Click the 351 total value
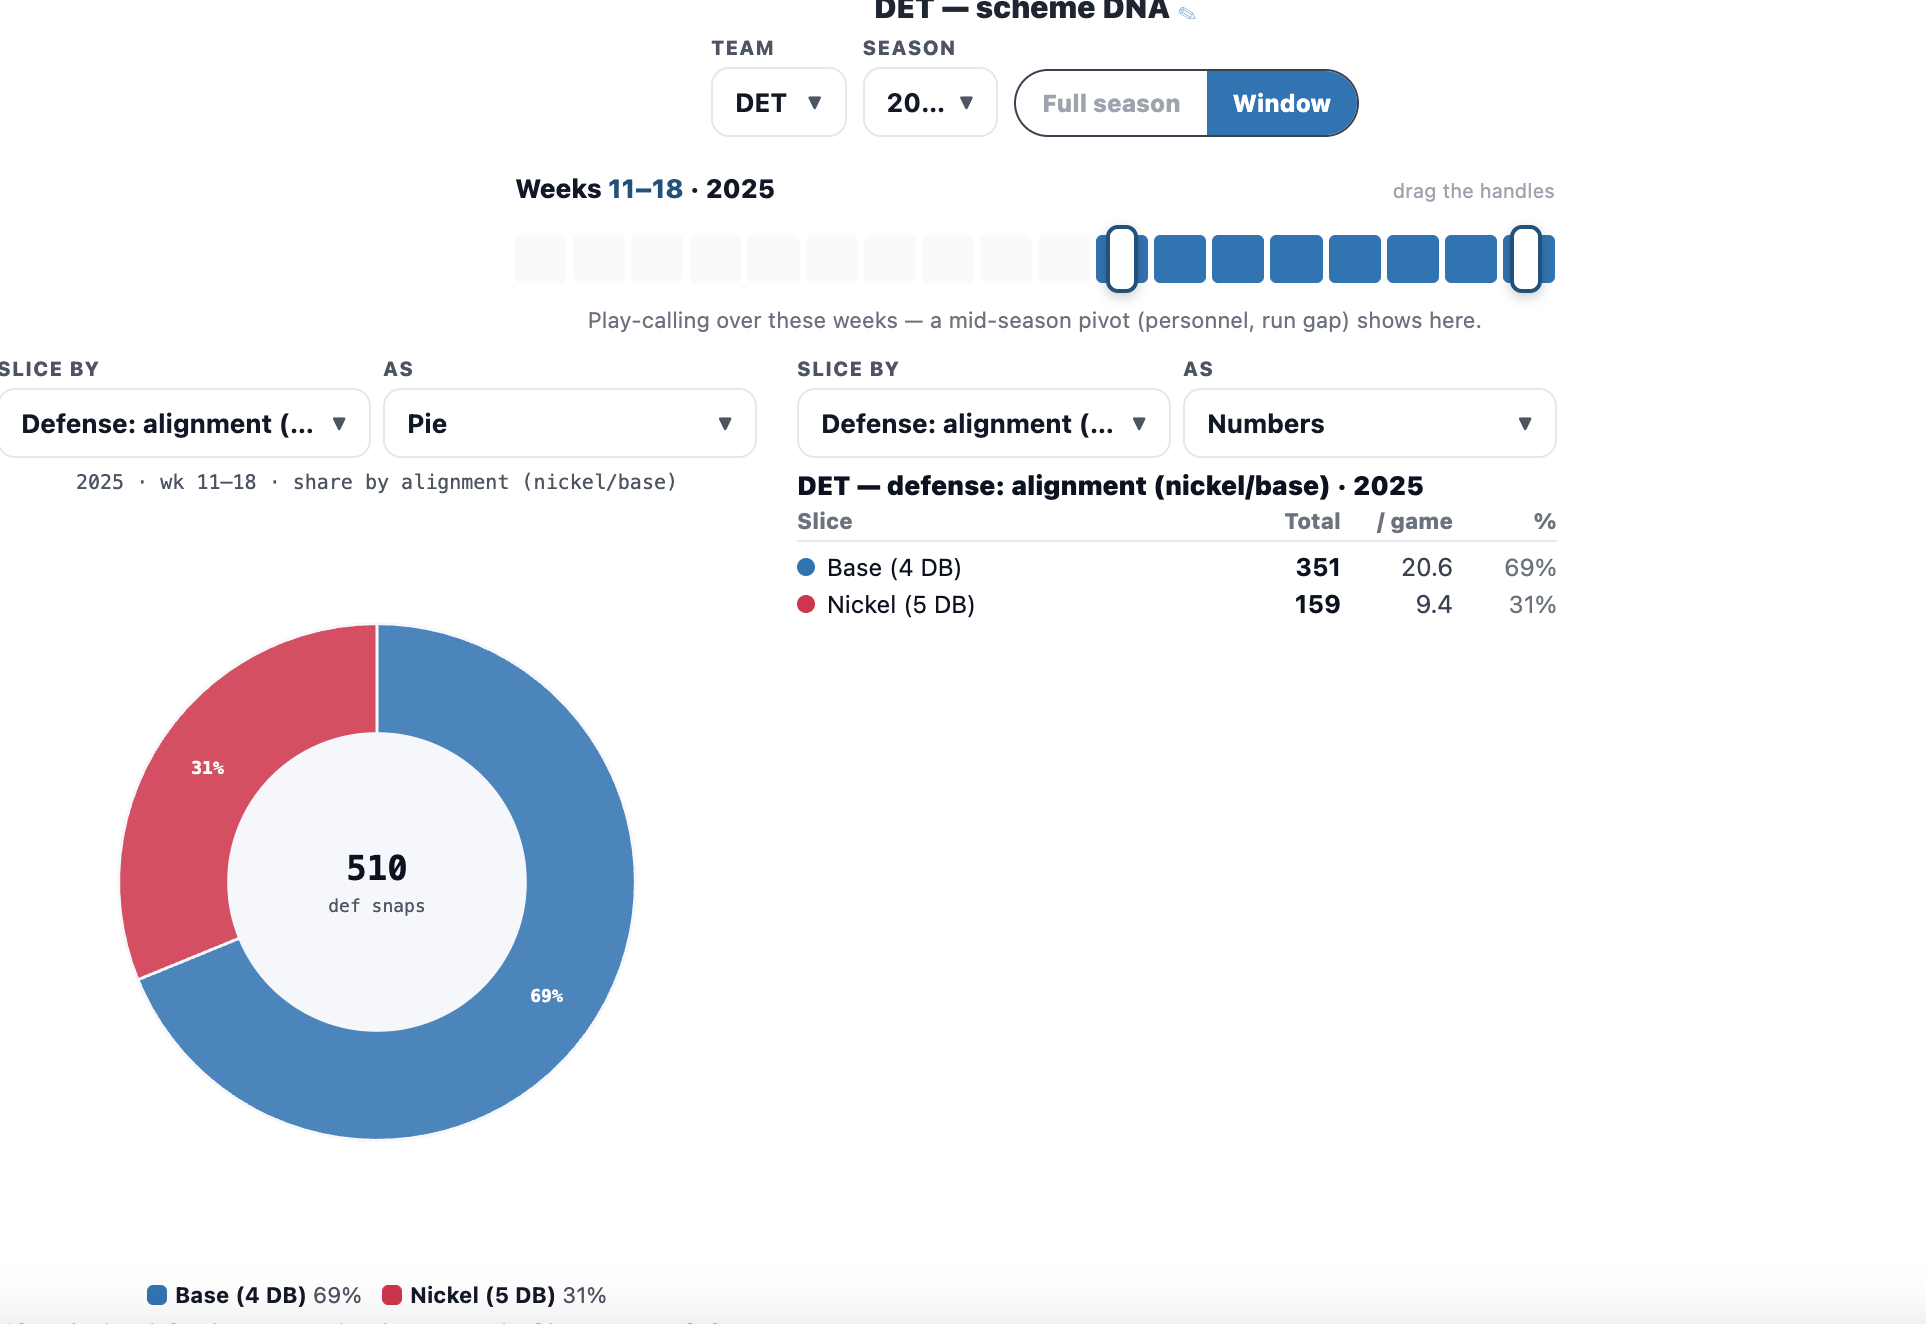The height and width of the screenshot is (1324, 1926). pyautogui.click(x=1318, y=568)
